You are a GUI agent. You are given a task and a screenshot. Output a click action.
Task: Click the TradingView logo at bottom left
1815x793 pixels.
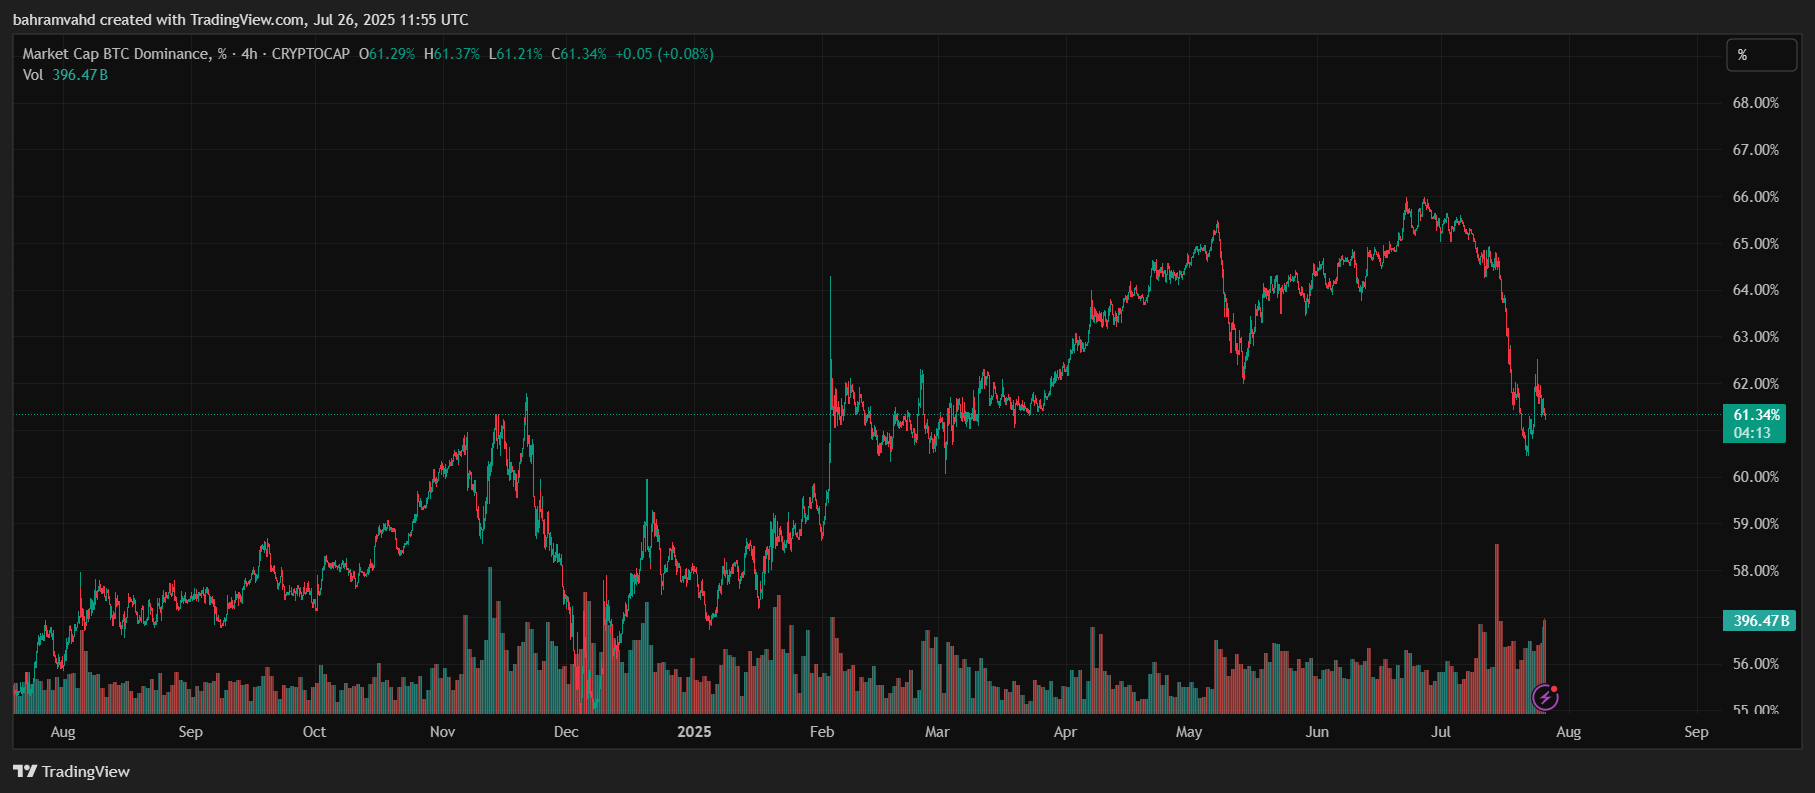[x=72, y=771]
